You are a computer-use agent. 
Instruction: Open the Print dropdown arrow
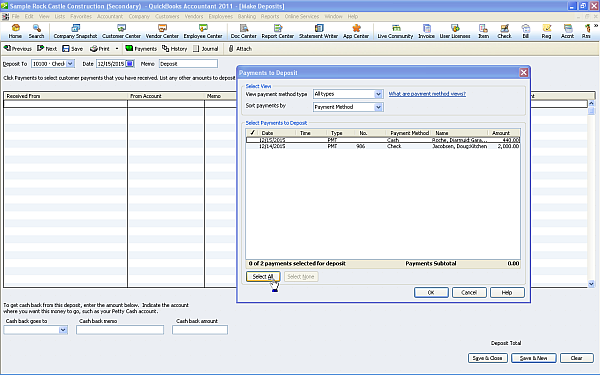click(117, 49)
